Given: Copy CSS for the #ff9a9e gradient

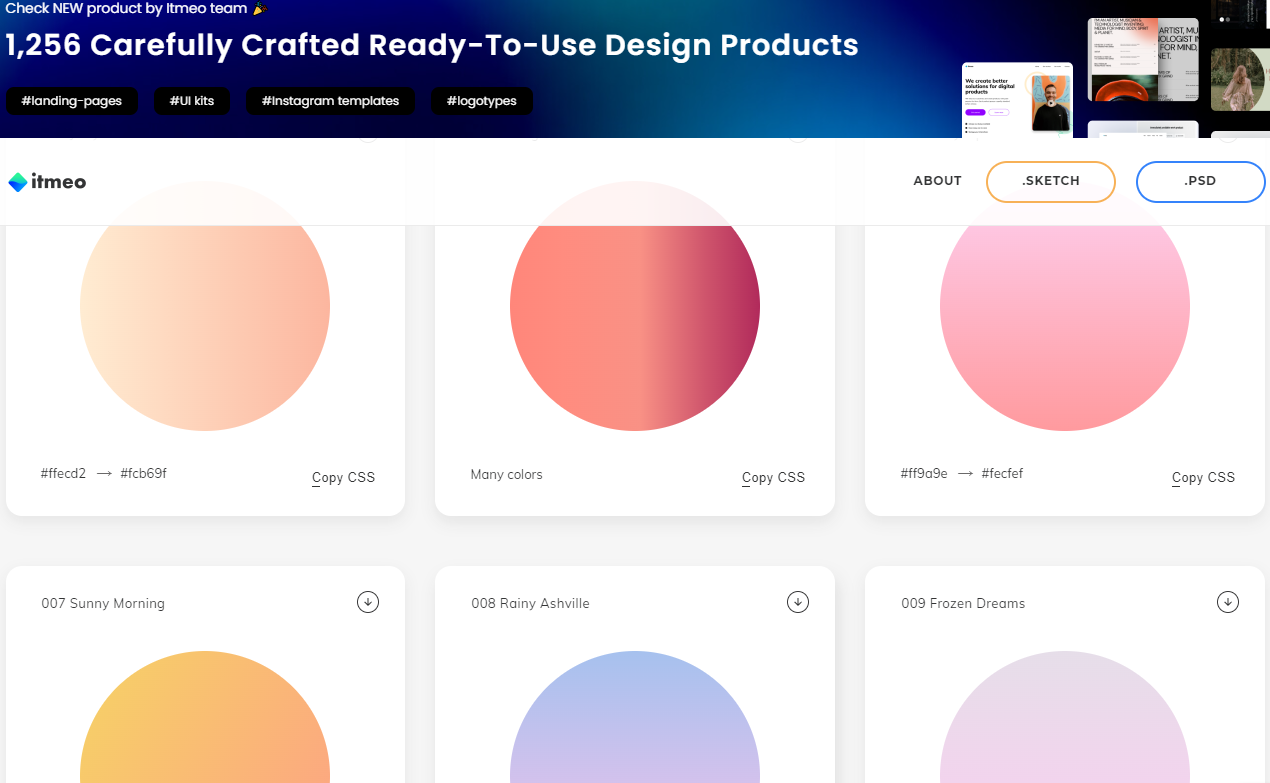Looking at the screenshot, I should coord(1203,478).
